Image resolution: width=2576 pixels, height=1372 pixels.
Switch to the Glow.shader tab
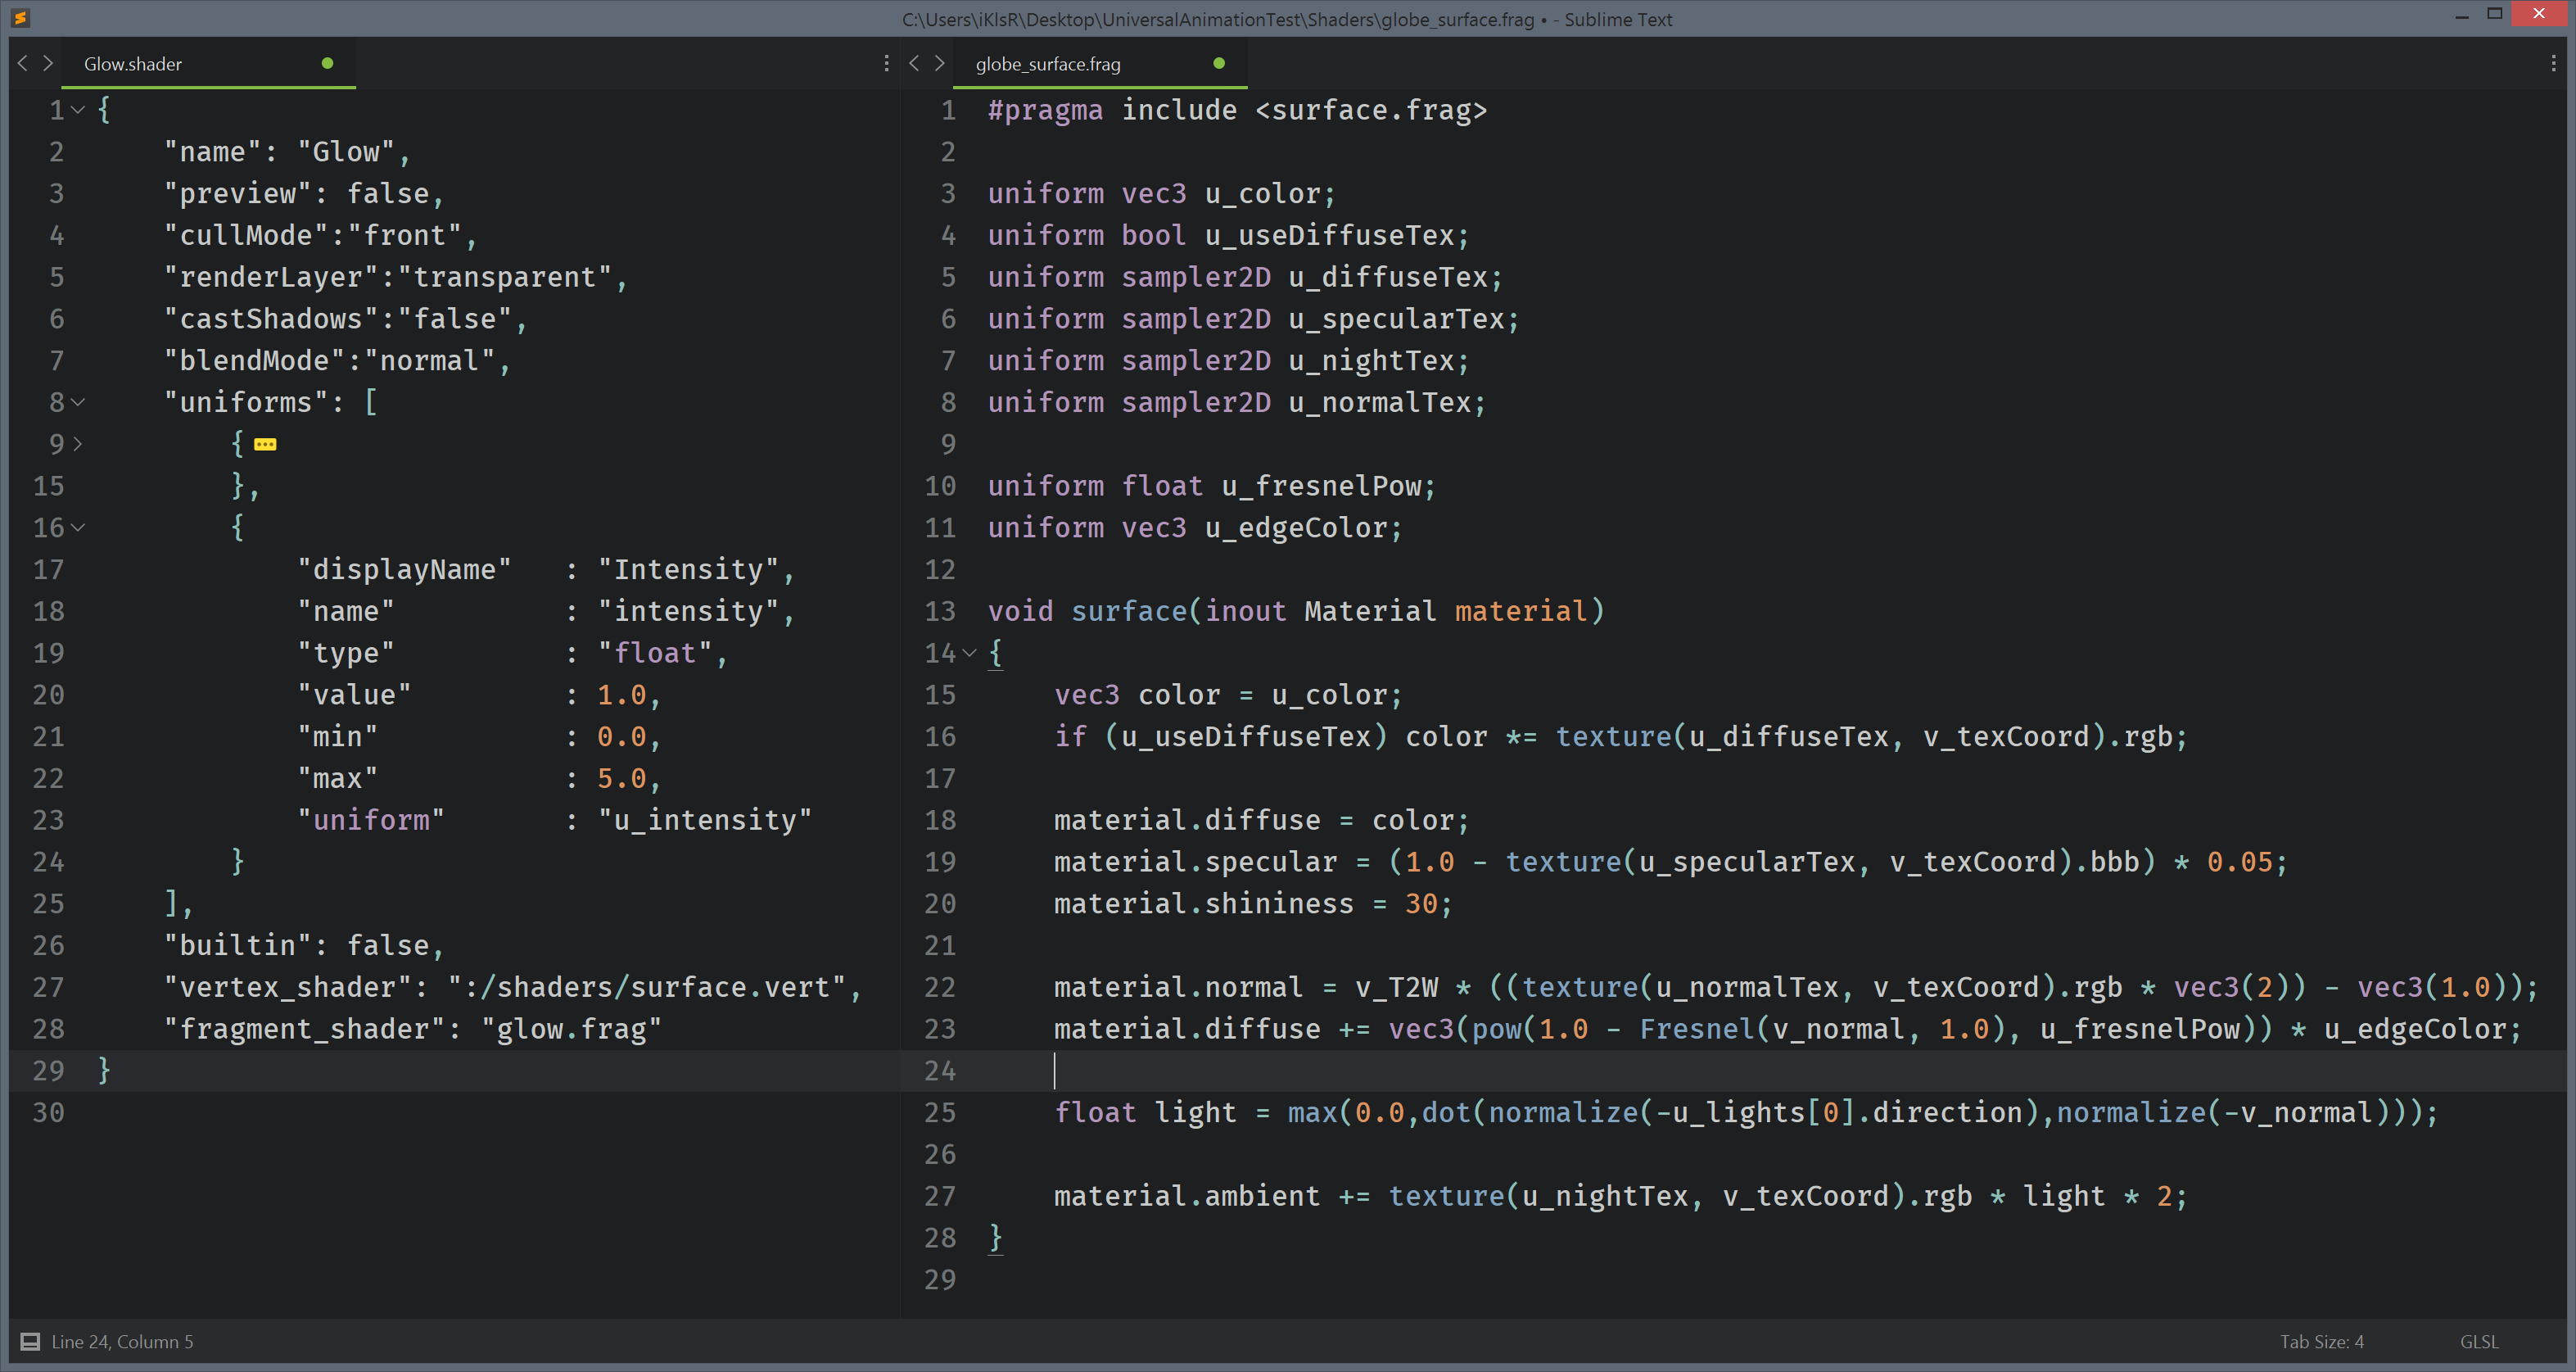tap(133, 64)
